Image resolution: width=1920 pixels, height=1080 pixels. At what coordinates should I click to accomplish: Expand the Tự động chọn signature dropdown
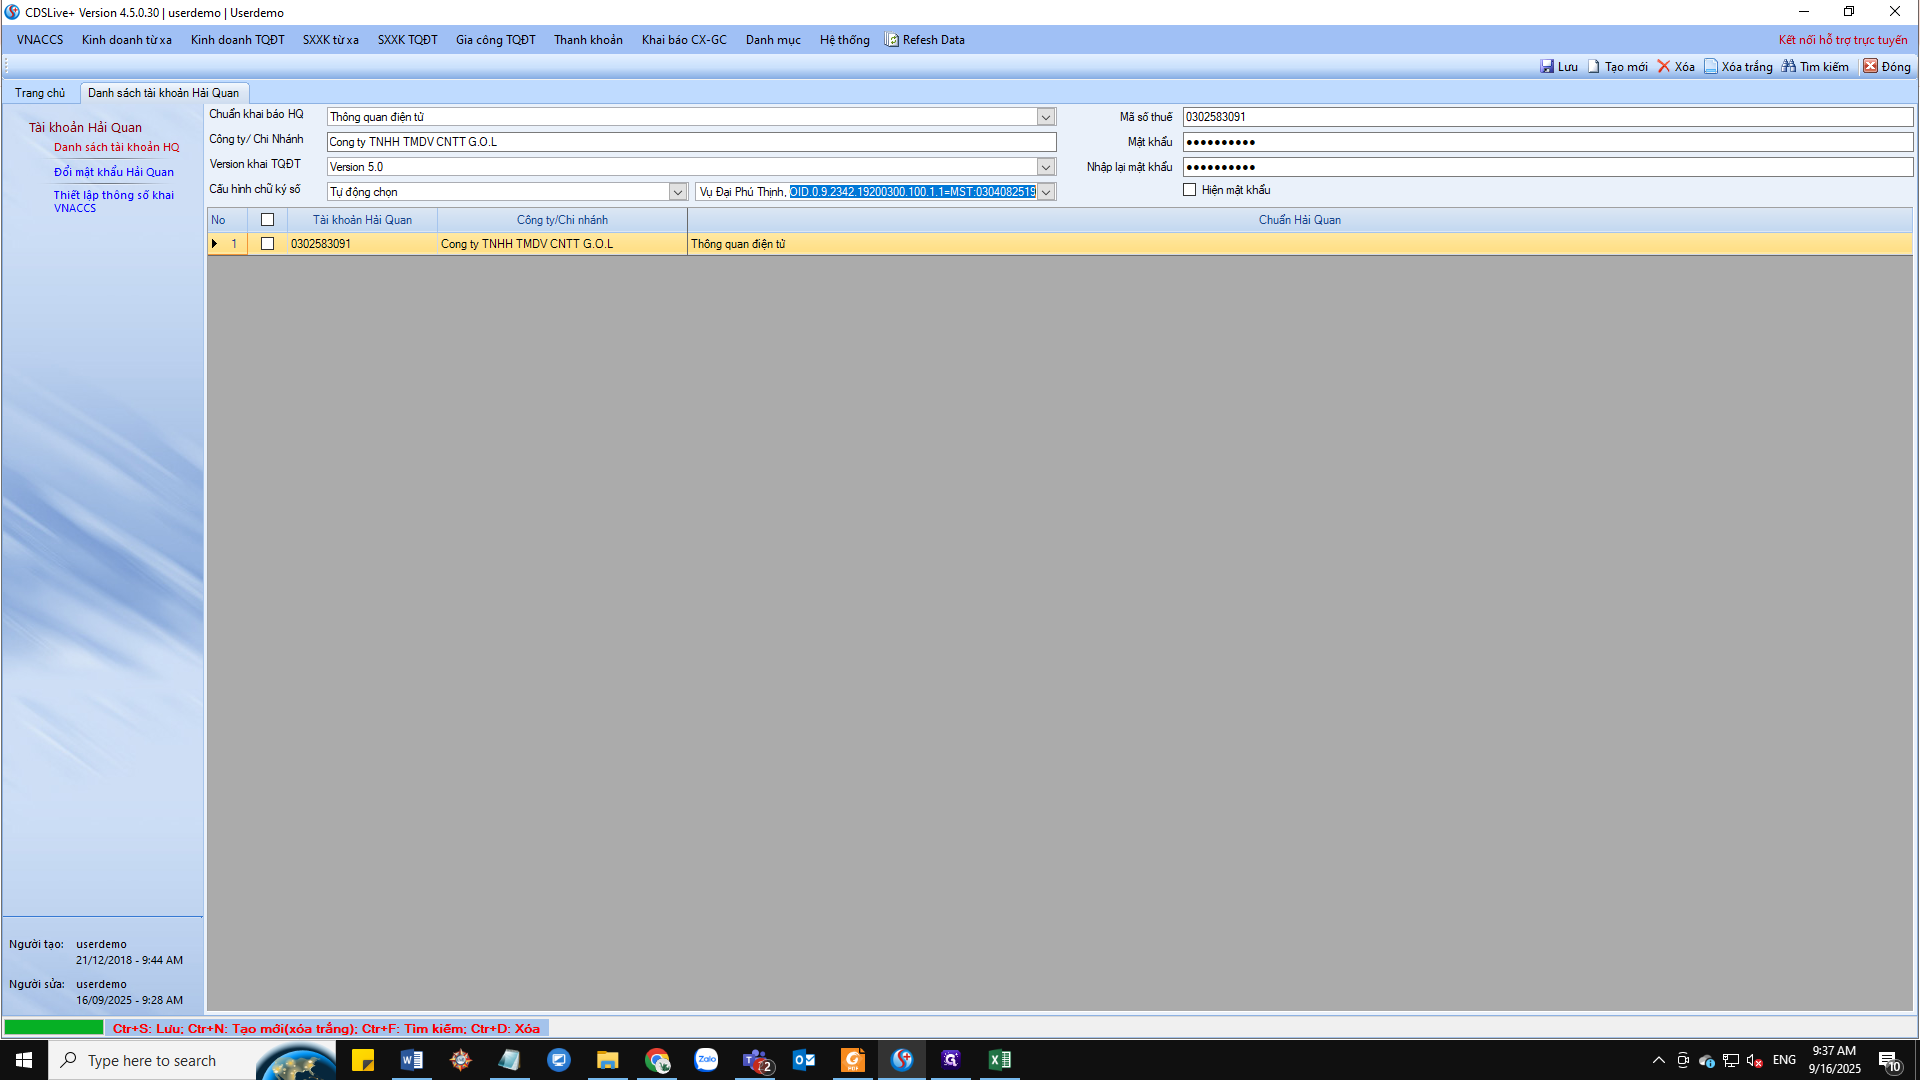click(x=678, y=192)
